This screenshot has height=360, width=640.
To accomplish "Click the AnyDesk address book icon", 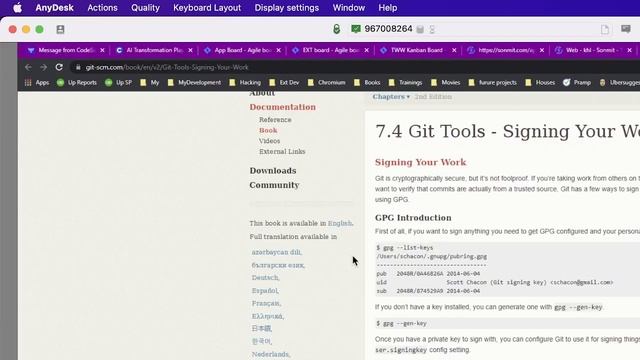I will click(x=60, y=29).
